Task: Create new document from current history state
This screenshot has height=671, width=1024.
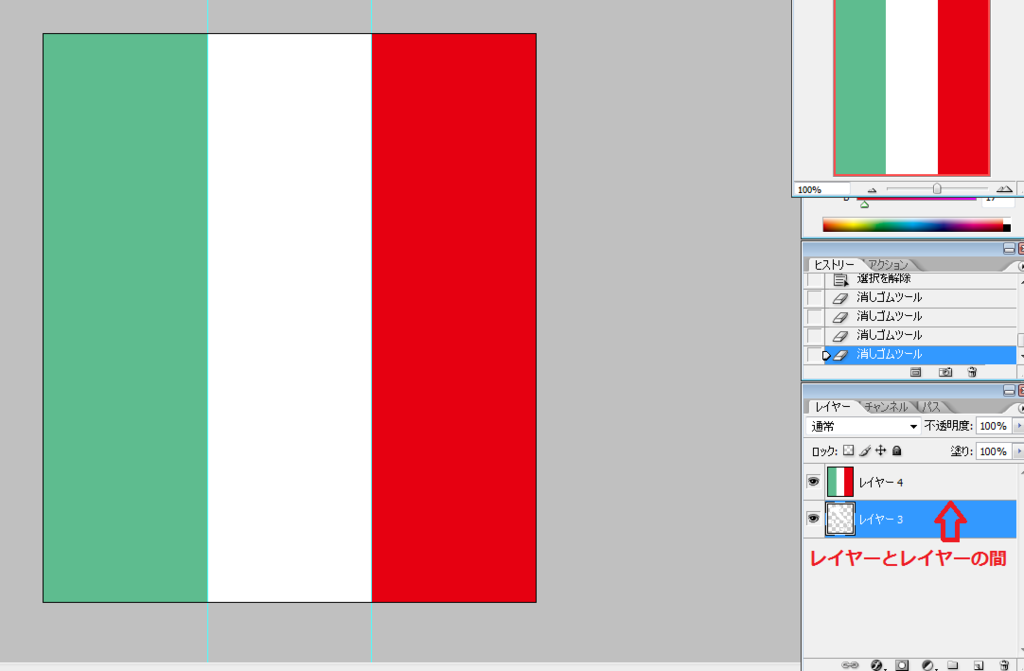Action: click(916, 372)
